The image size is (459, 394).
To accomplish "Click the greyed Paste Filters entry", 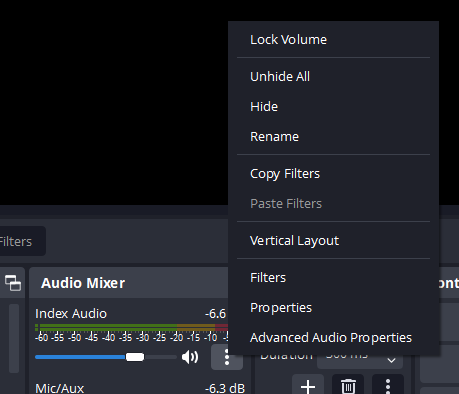I will point(333,204).
